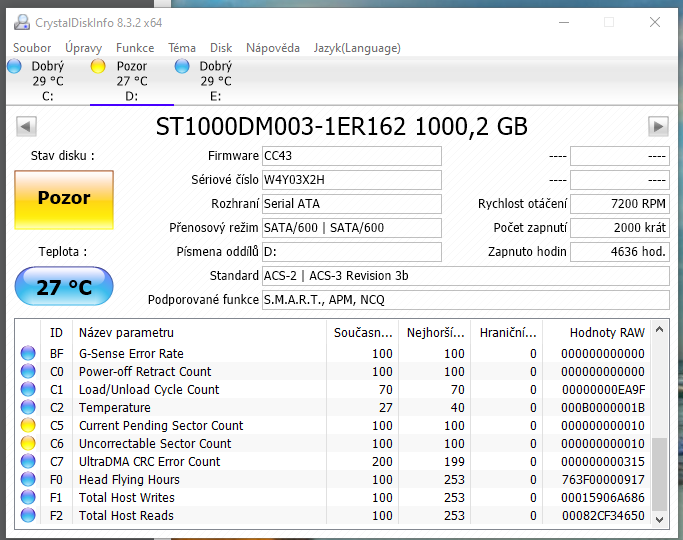Open the Funkce menu
683x540 pixels.
click(x=135, y=48)
